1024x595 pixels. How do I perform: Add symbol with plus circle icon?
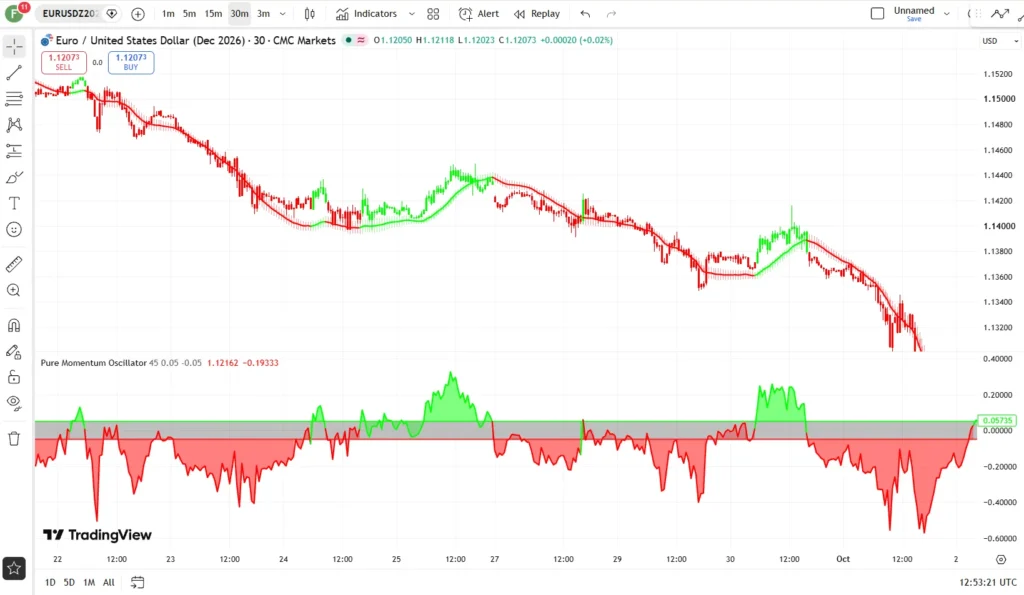click(x=138, y=13)
